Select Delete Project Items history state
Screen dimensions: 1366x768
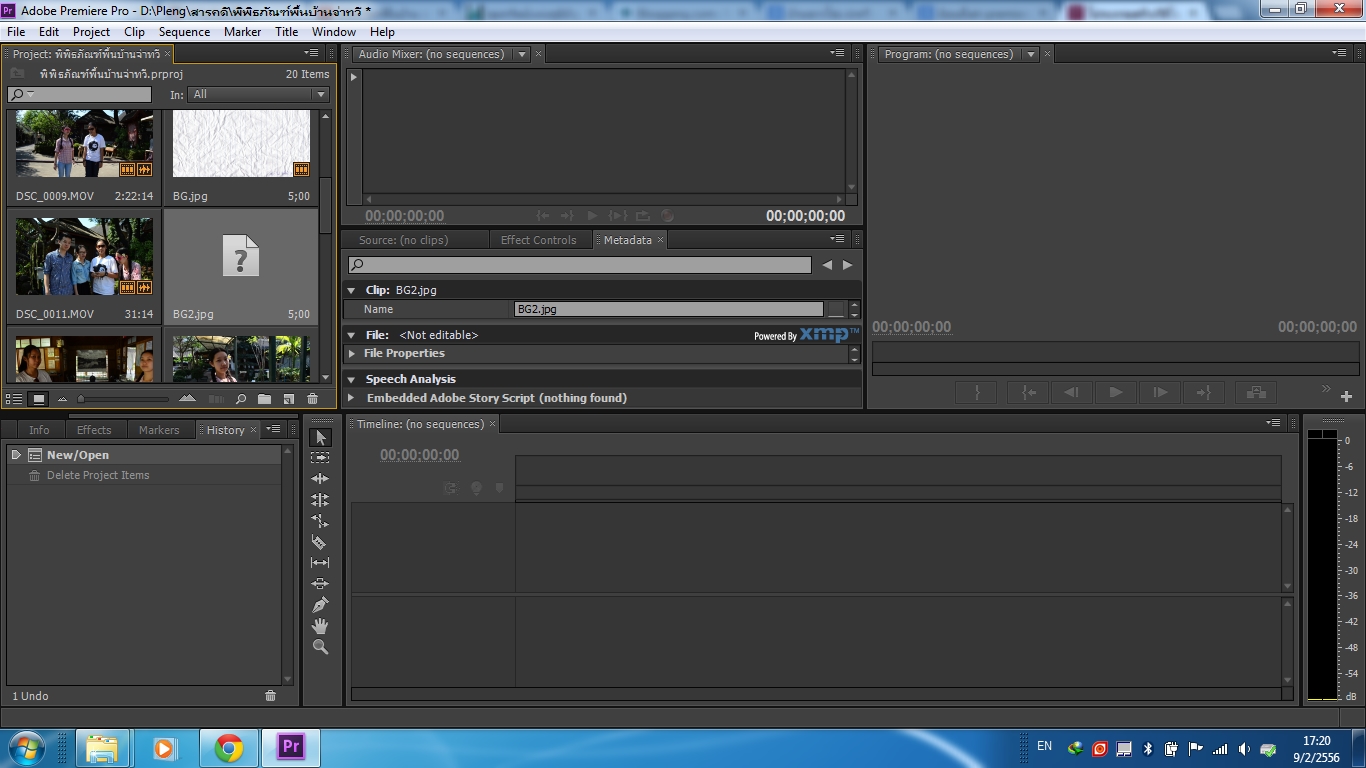tap(145, 475)
